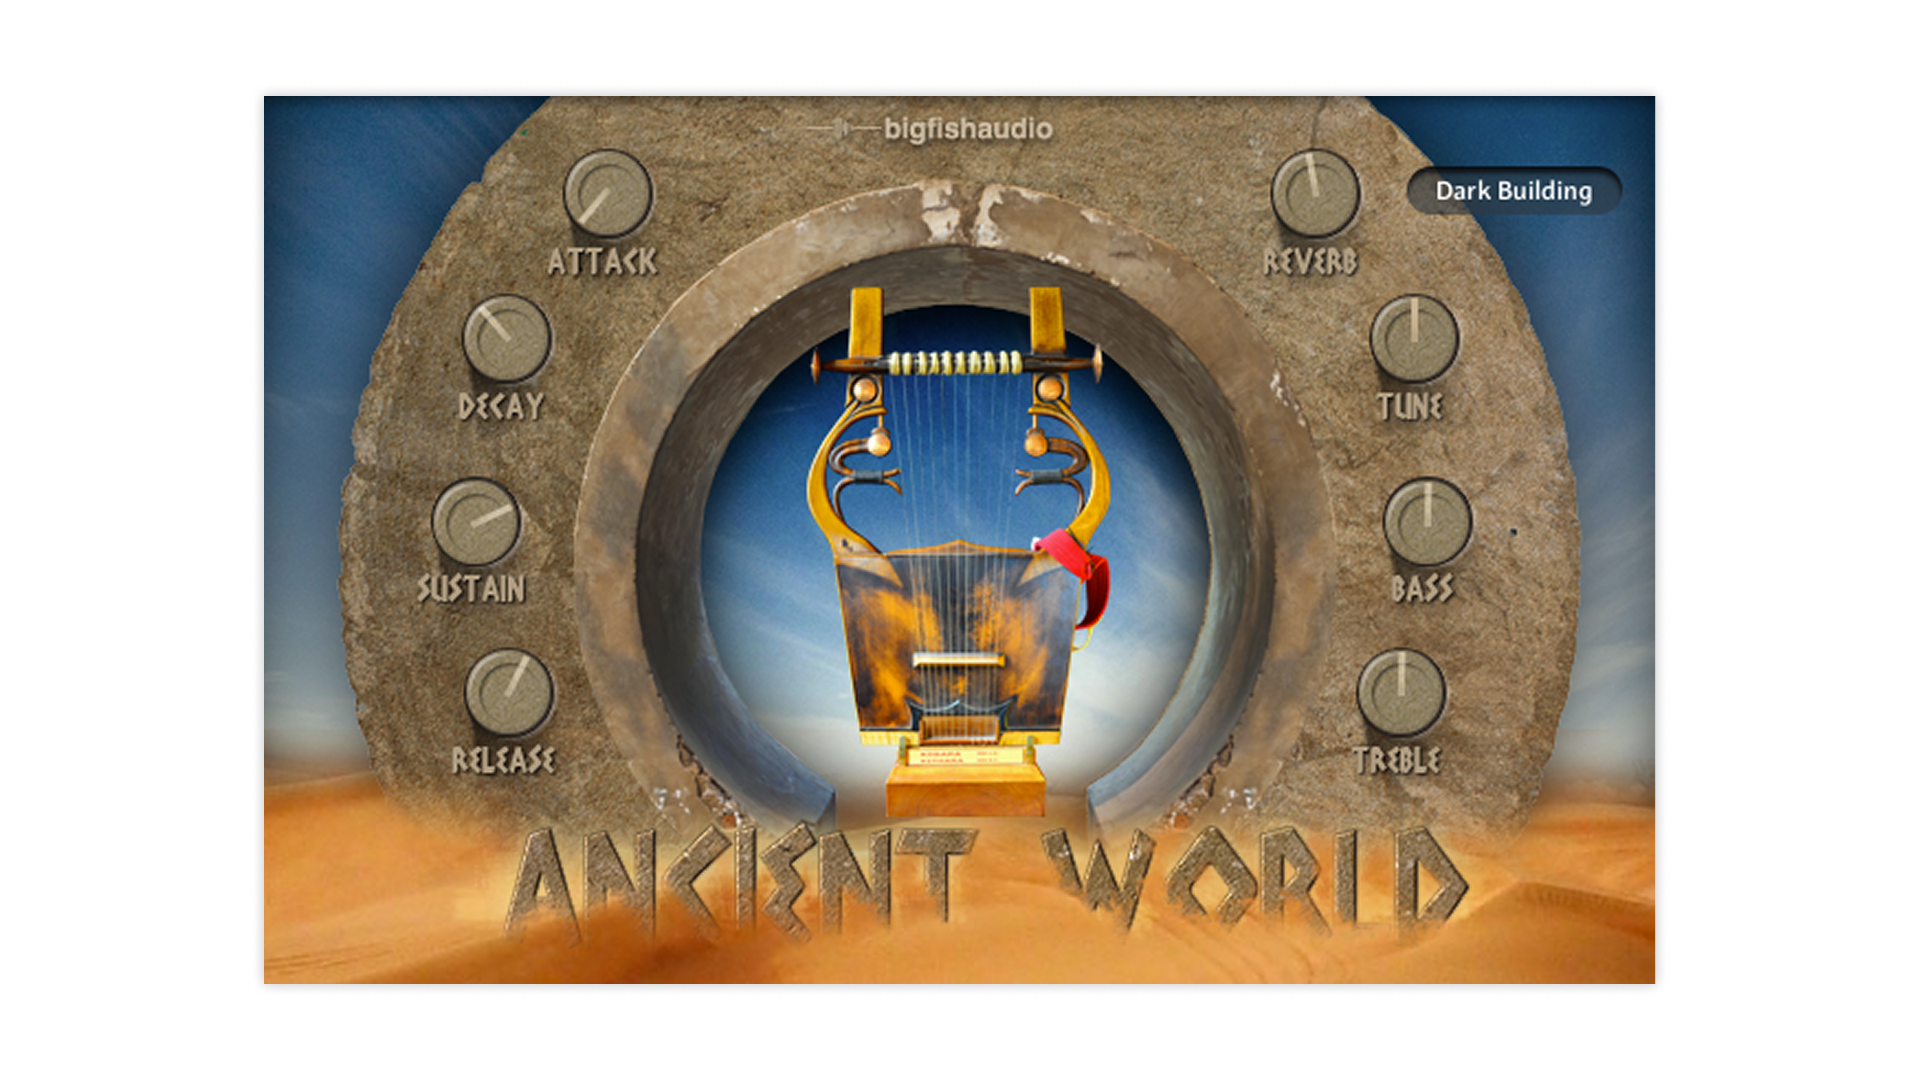Click the Treble knob
Viewport: 1920px width, 1080px height.
point(1400,694)
